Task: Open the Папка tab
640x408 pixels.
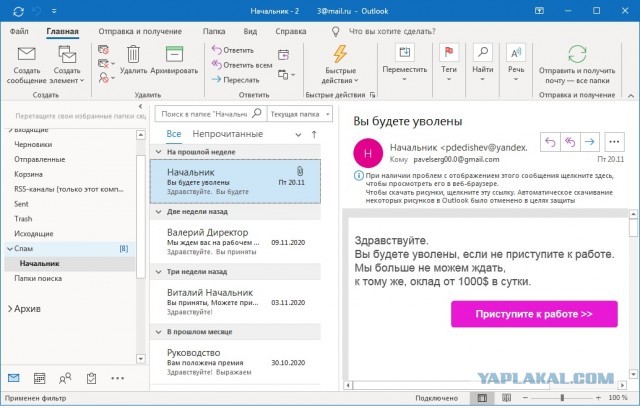Action: (214, 31)
